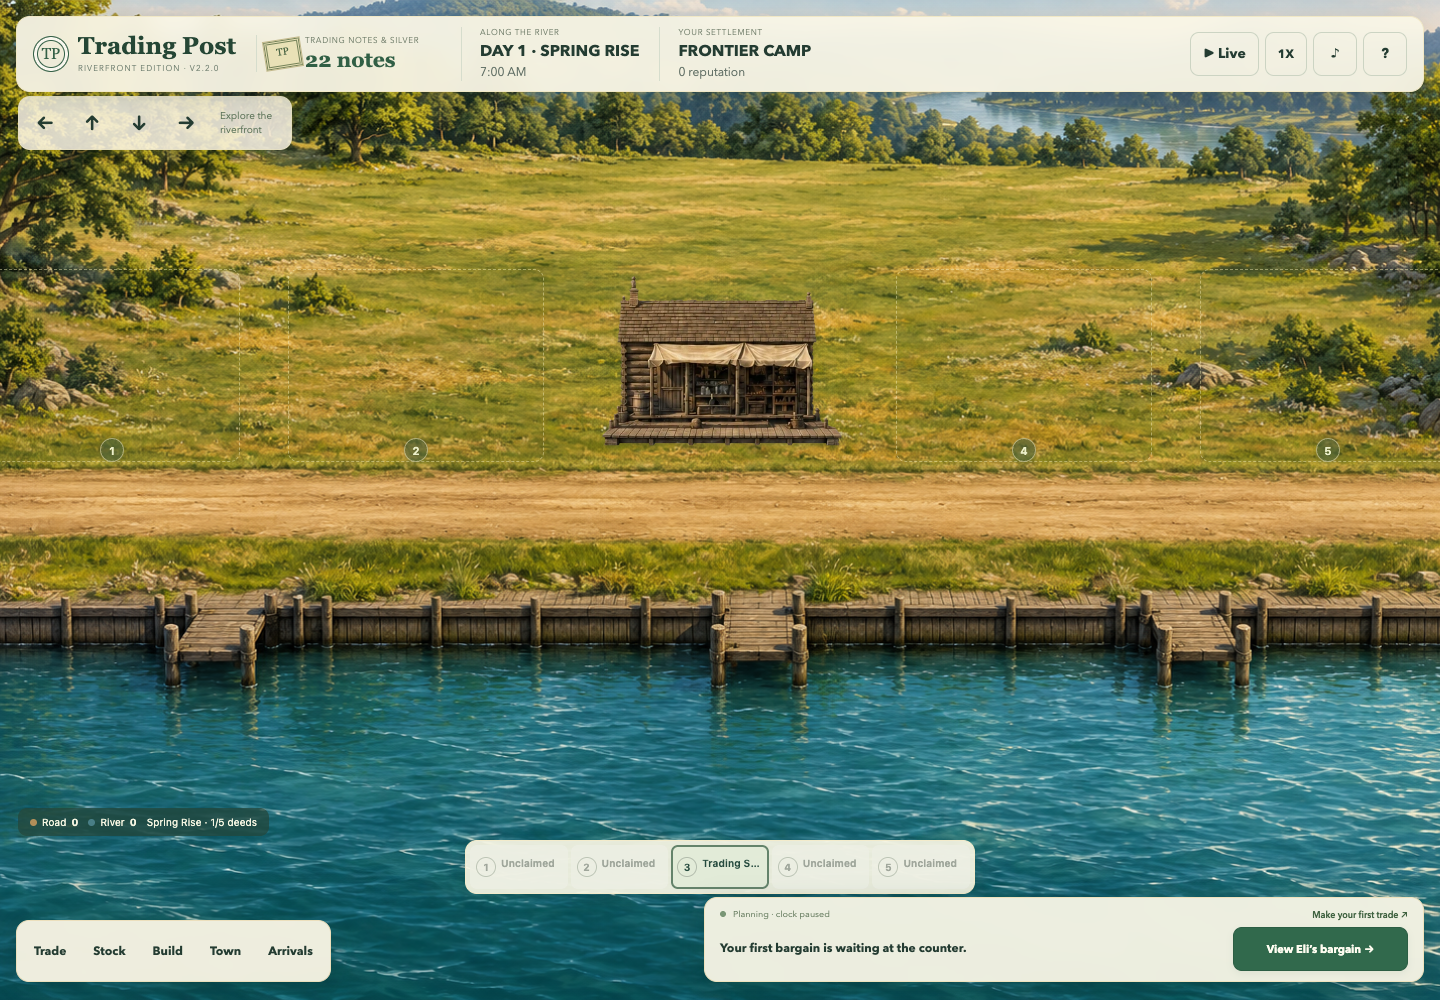This screenshot has width=1440, height=1000.
Task: Click the Trading Post title
Action: tap(157, 46)
